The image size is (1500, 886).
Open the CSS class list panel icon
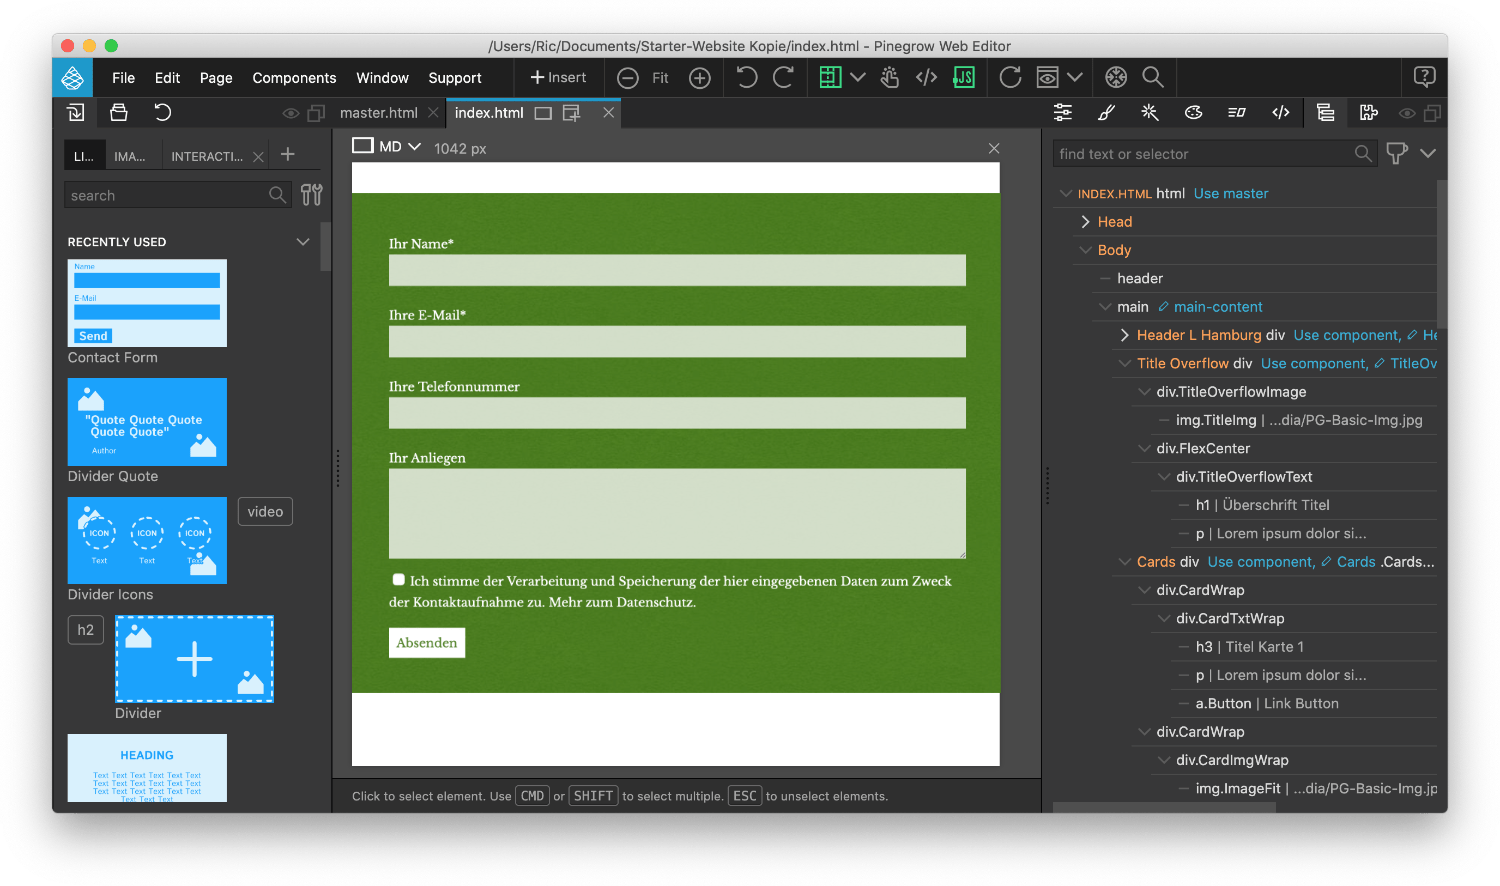click(1237, 113)
